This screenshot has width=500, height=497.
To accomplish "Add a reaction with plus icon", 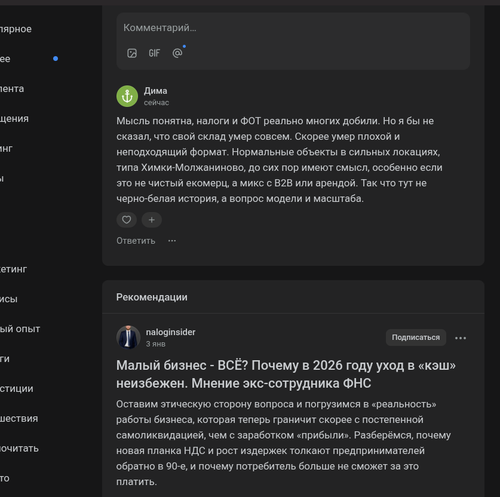I will click(x=152, y=220).
